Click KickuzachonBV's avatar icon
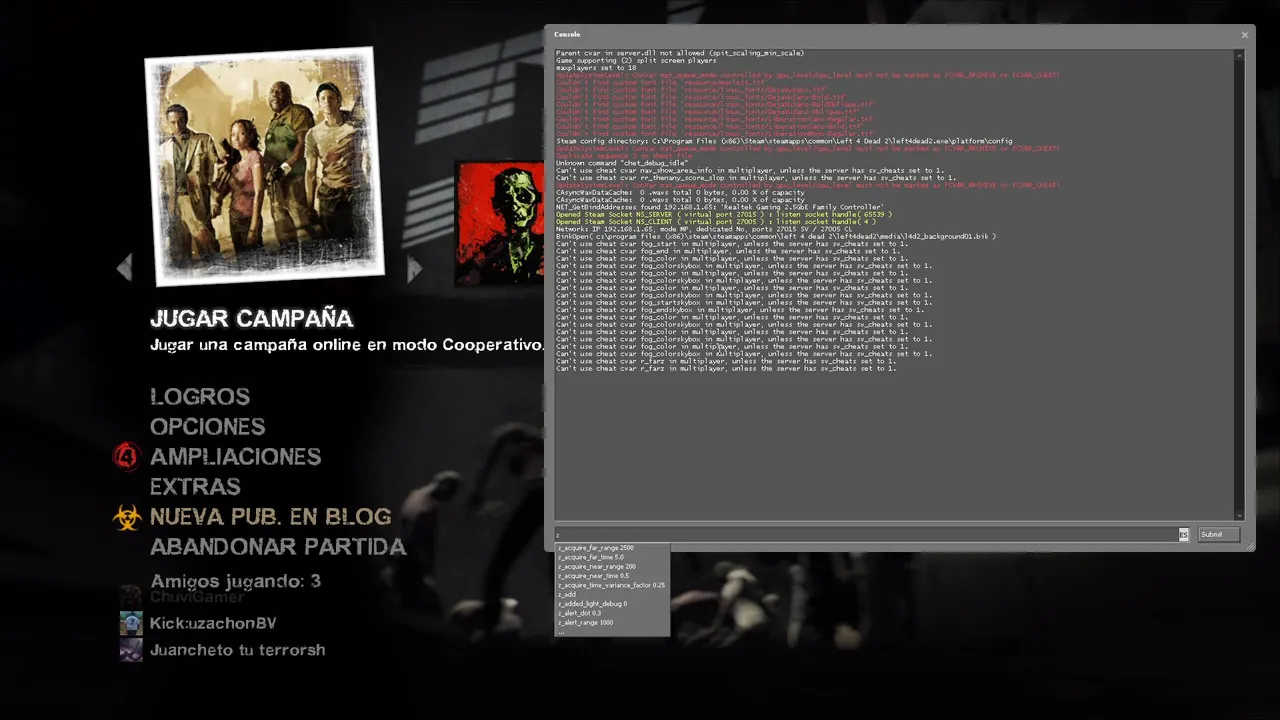This screenshot has height=720, width=1280. point(131,623)
